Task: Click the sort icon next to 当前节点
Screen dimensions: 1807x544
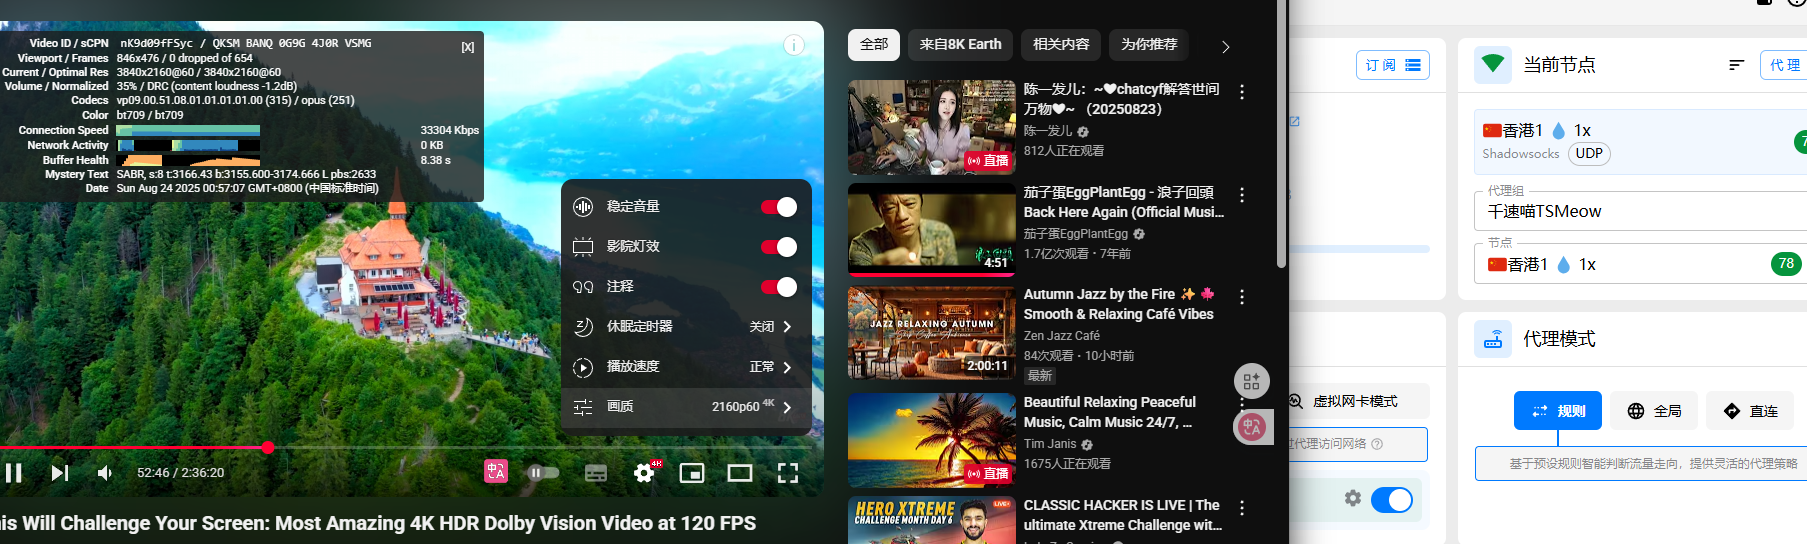Action: click(1737, 65)
